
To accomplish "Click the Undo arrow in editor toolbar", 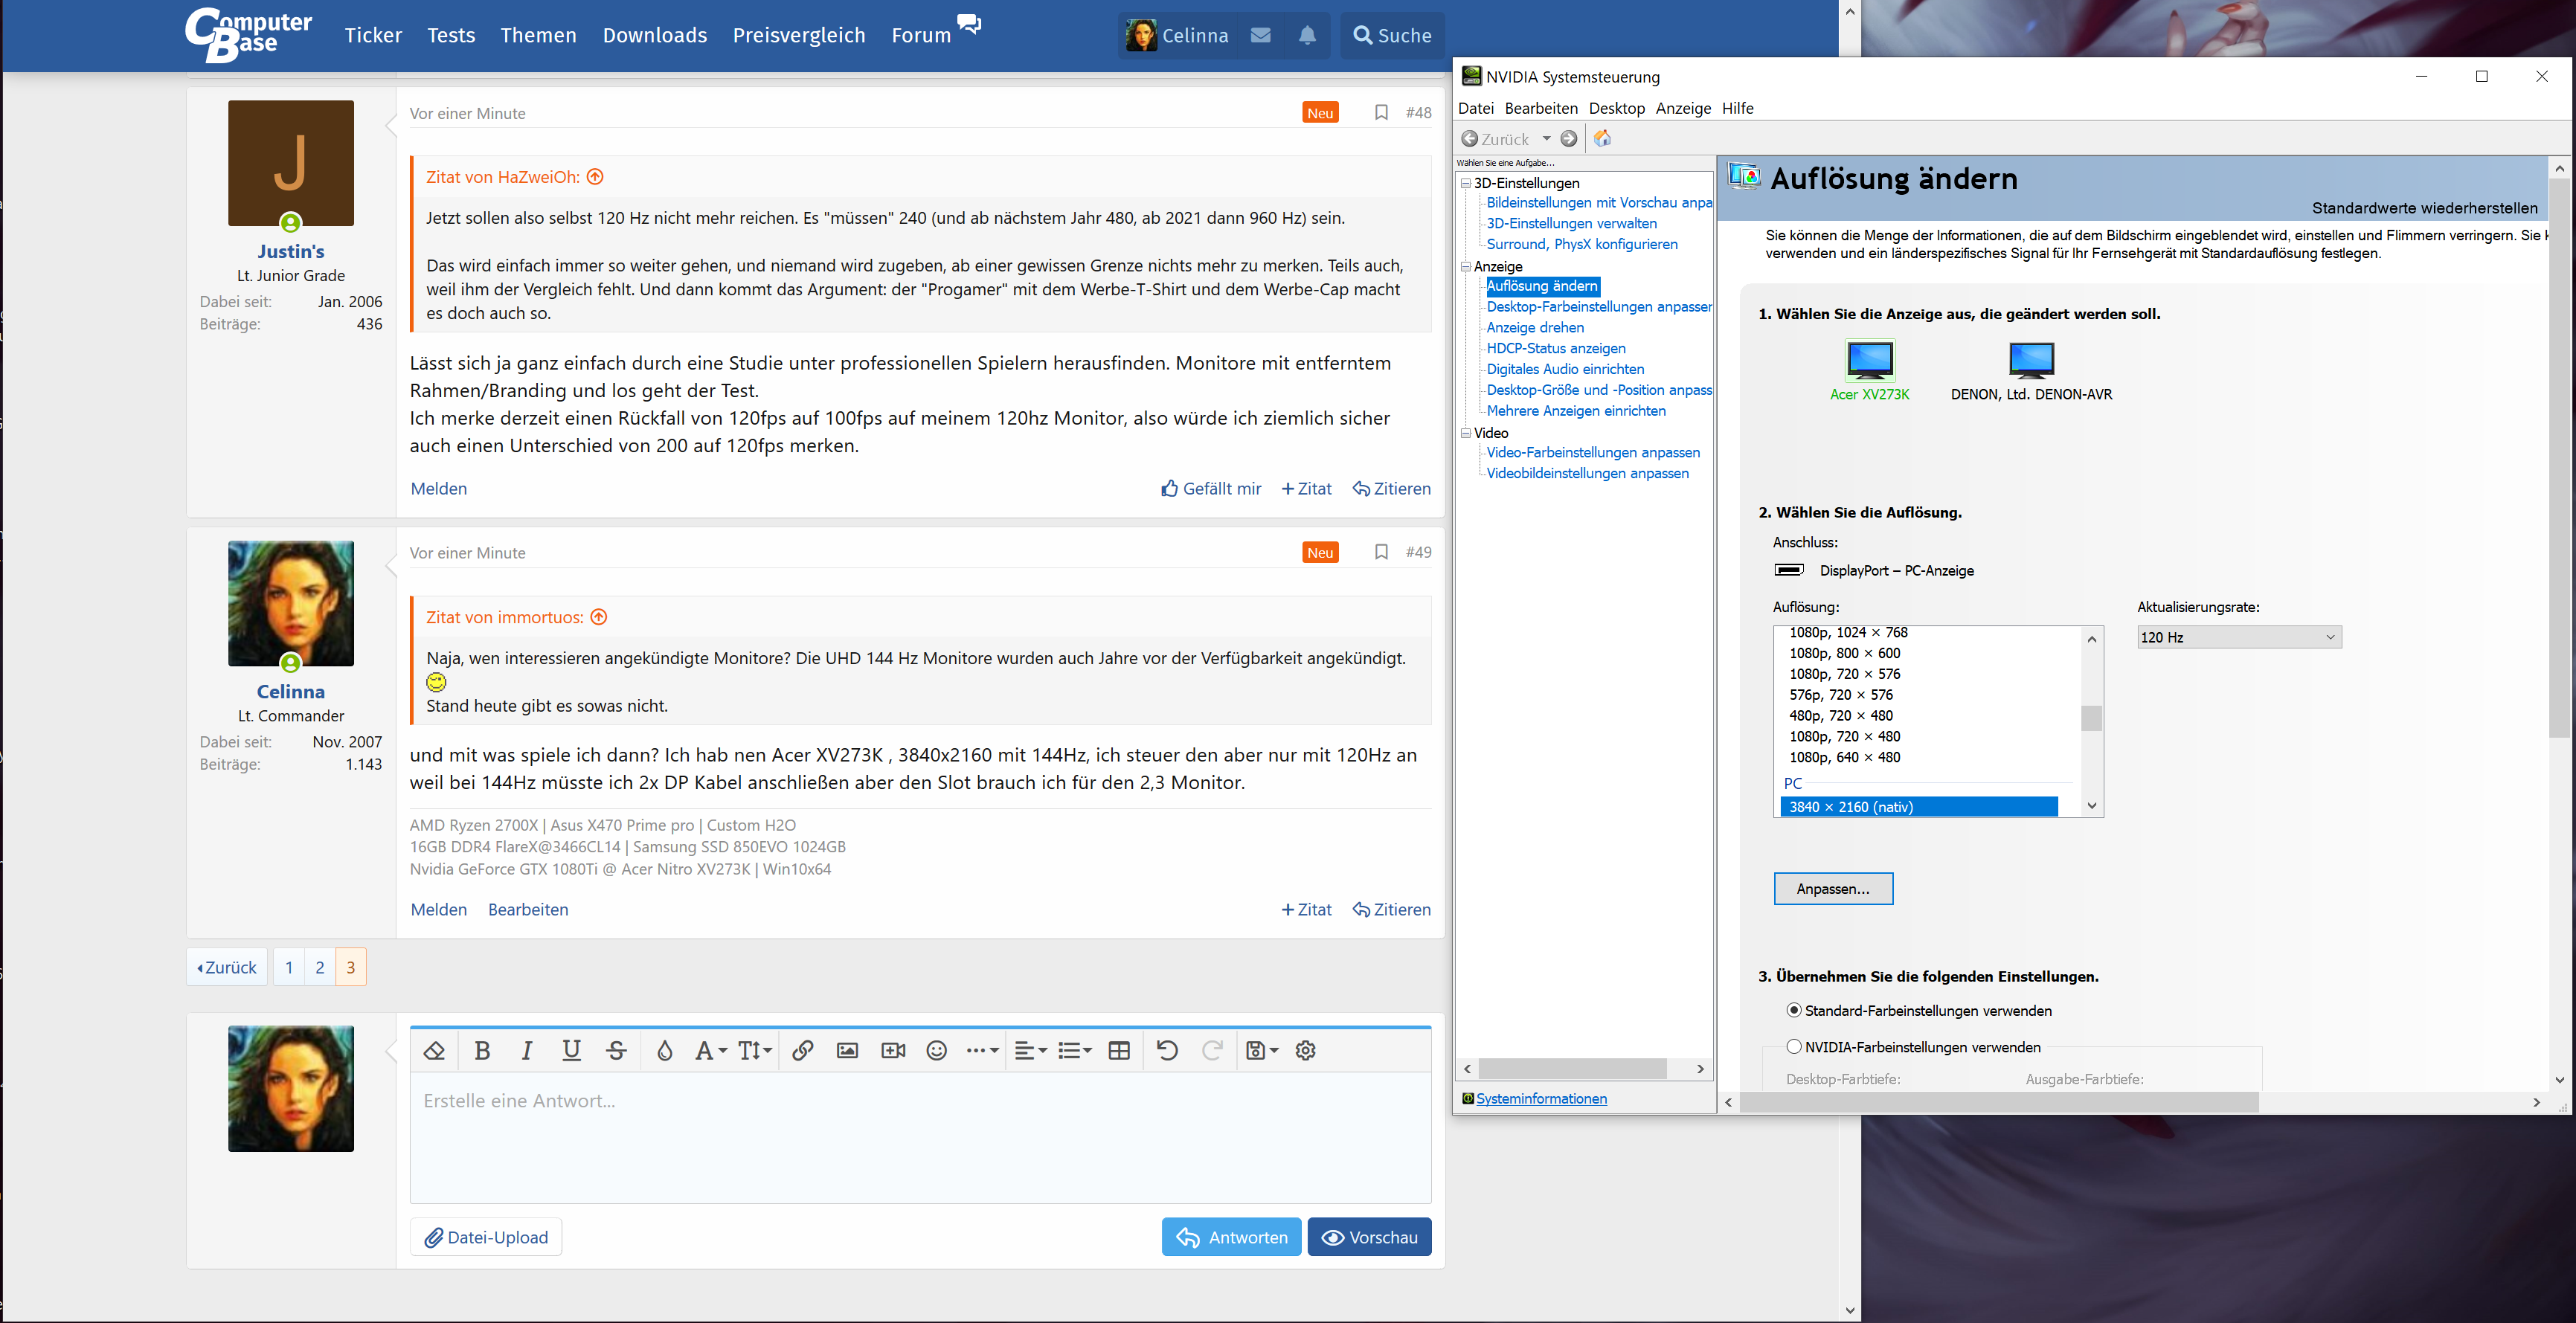I will (1166, 1050).
